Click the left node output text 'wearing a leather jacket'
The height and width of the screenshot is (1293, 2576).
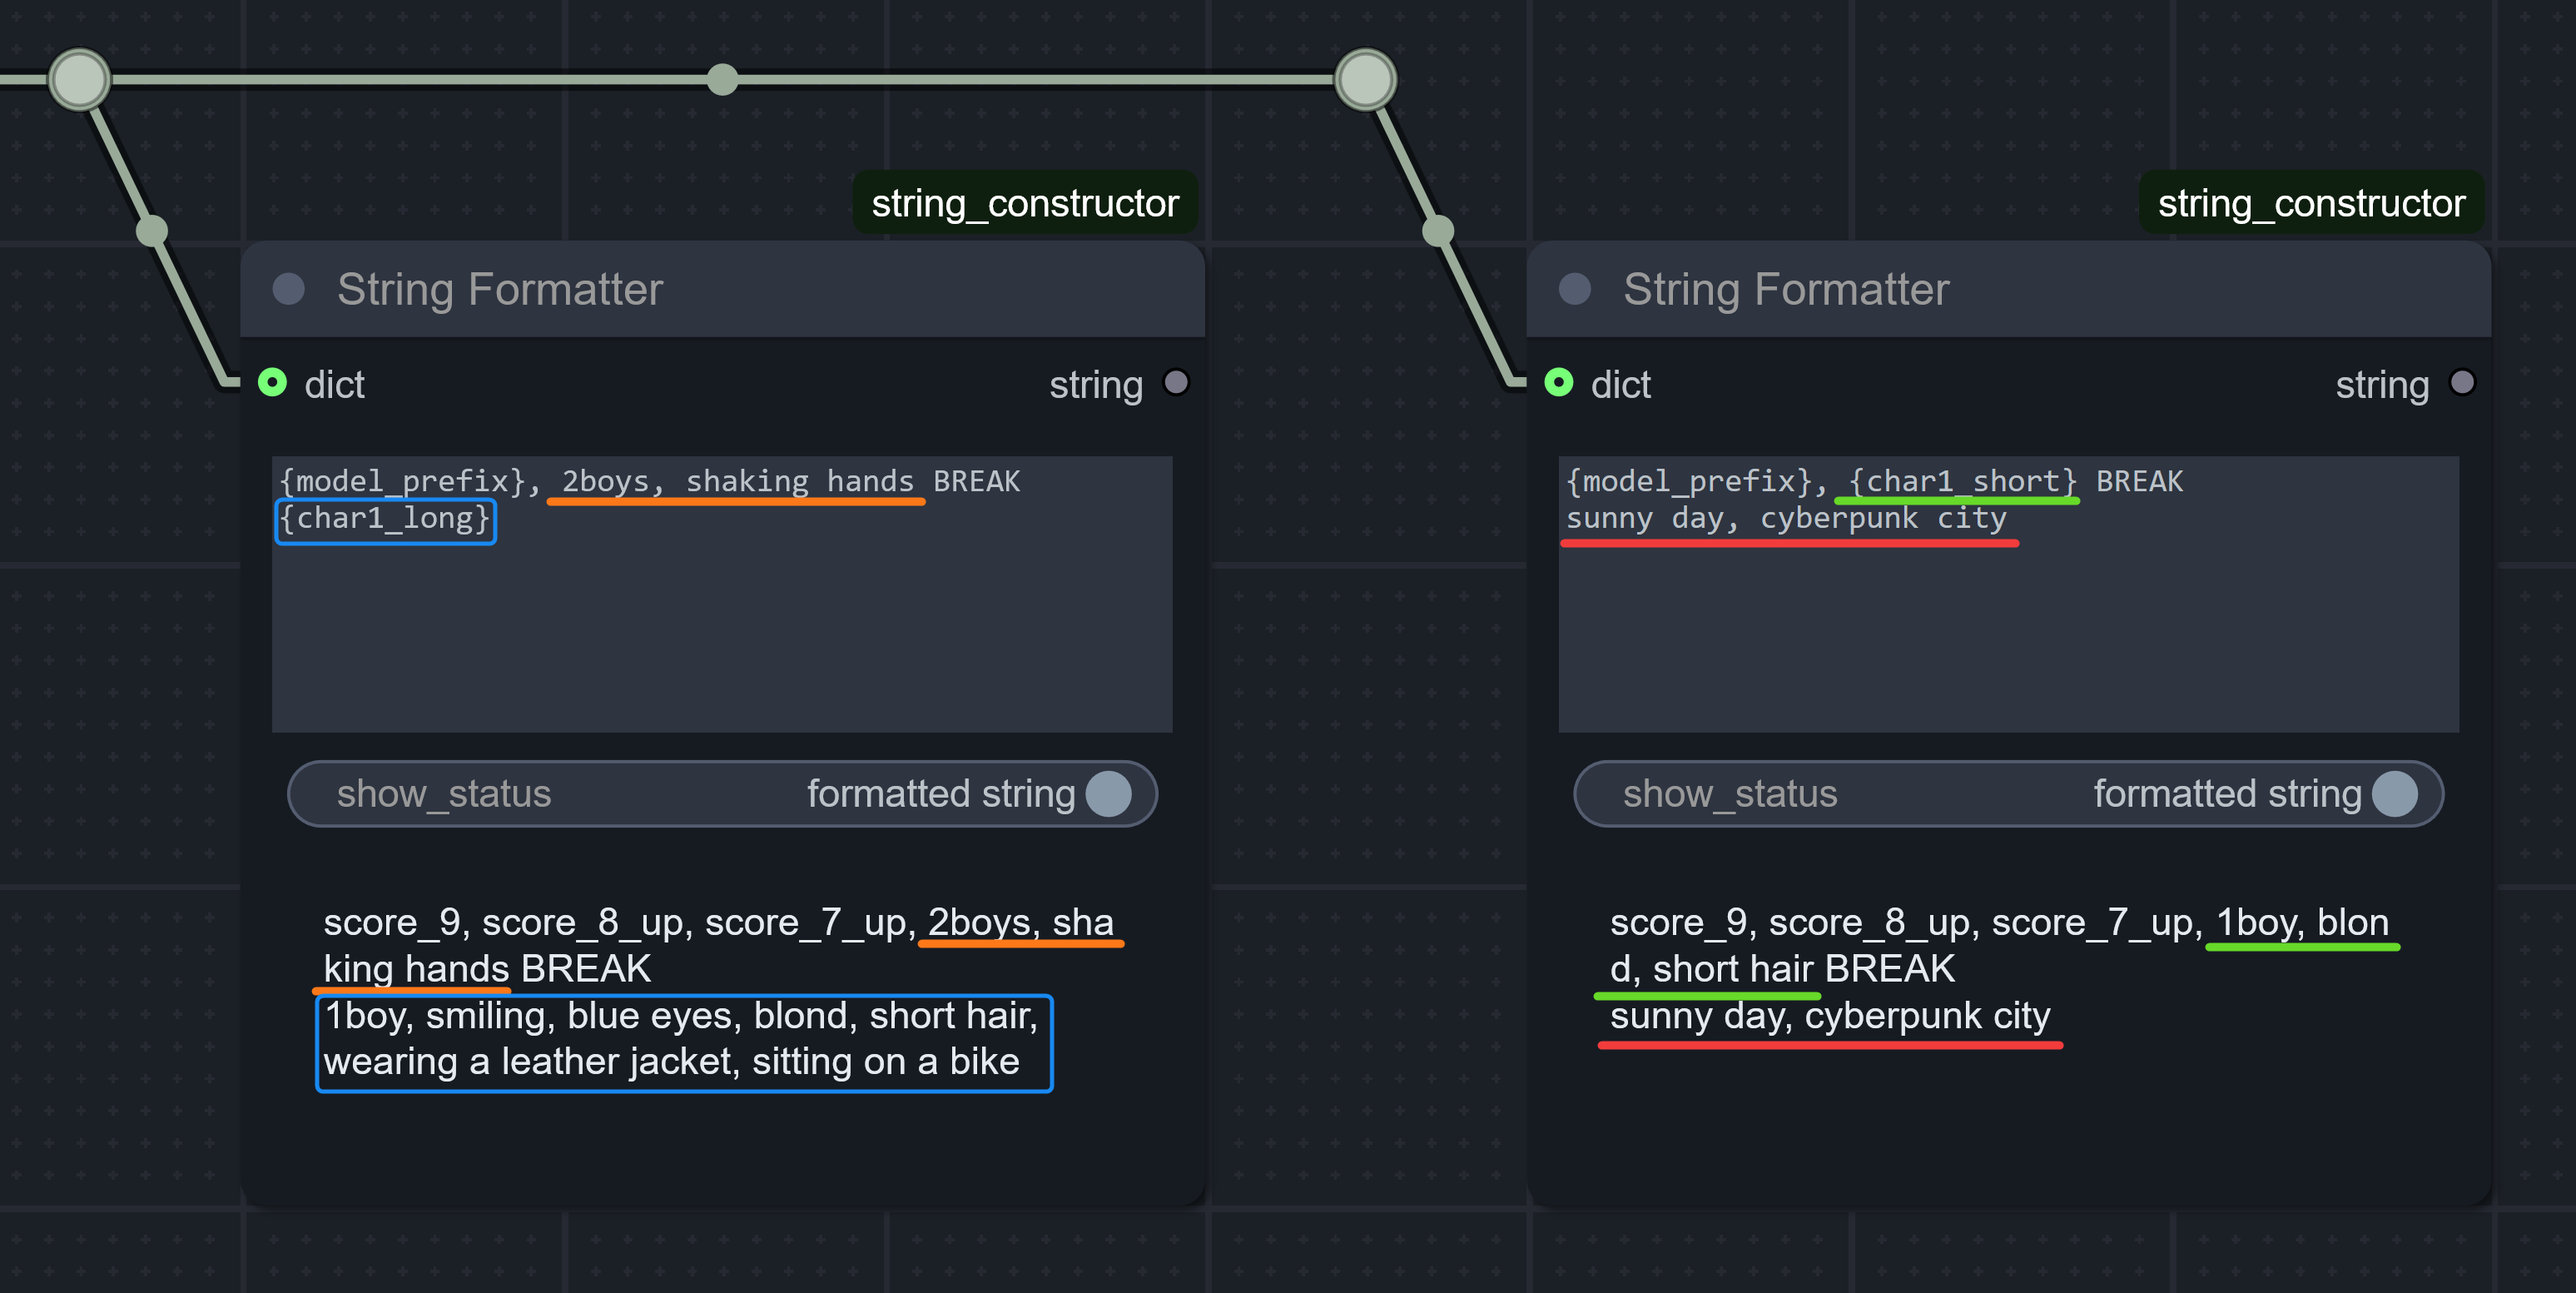tap(532, 1062)
